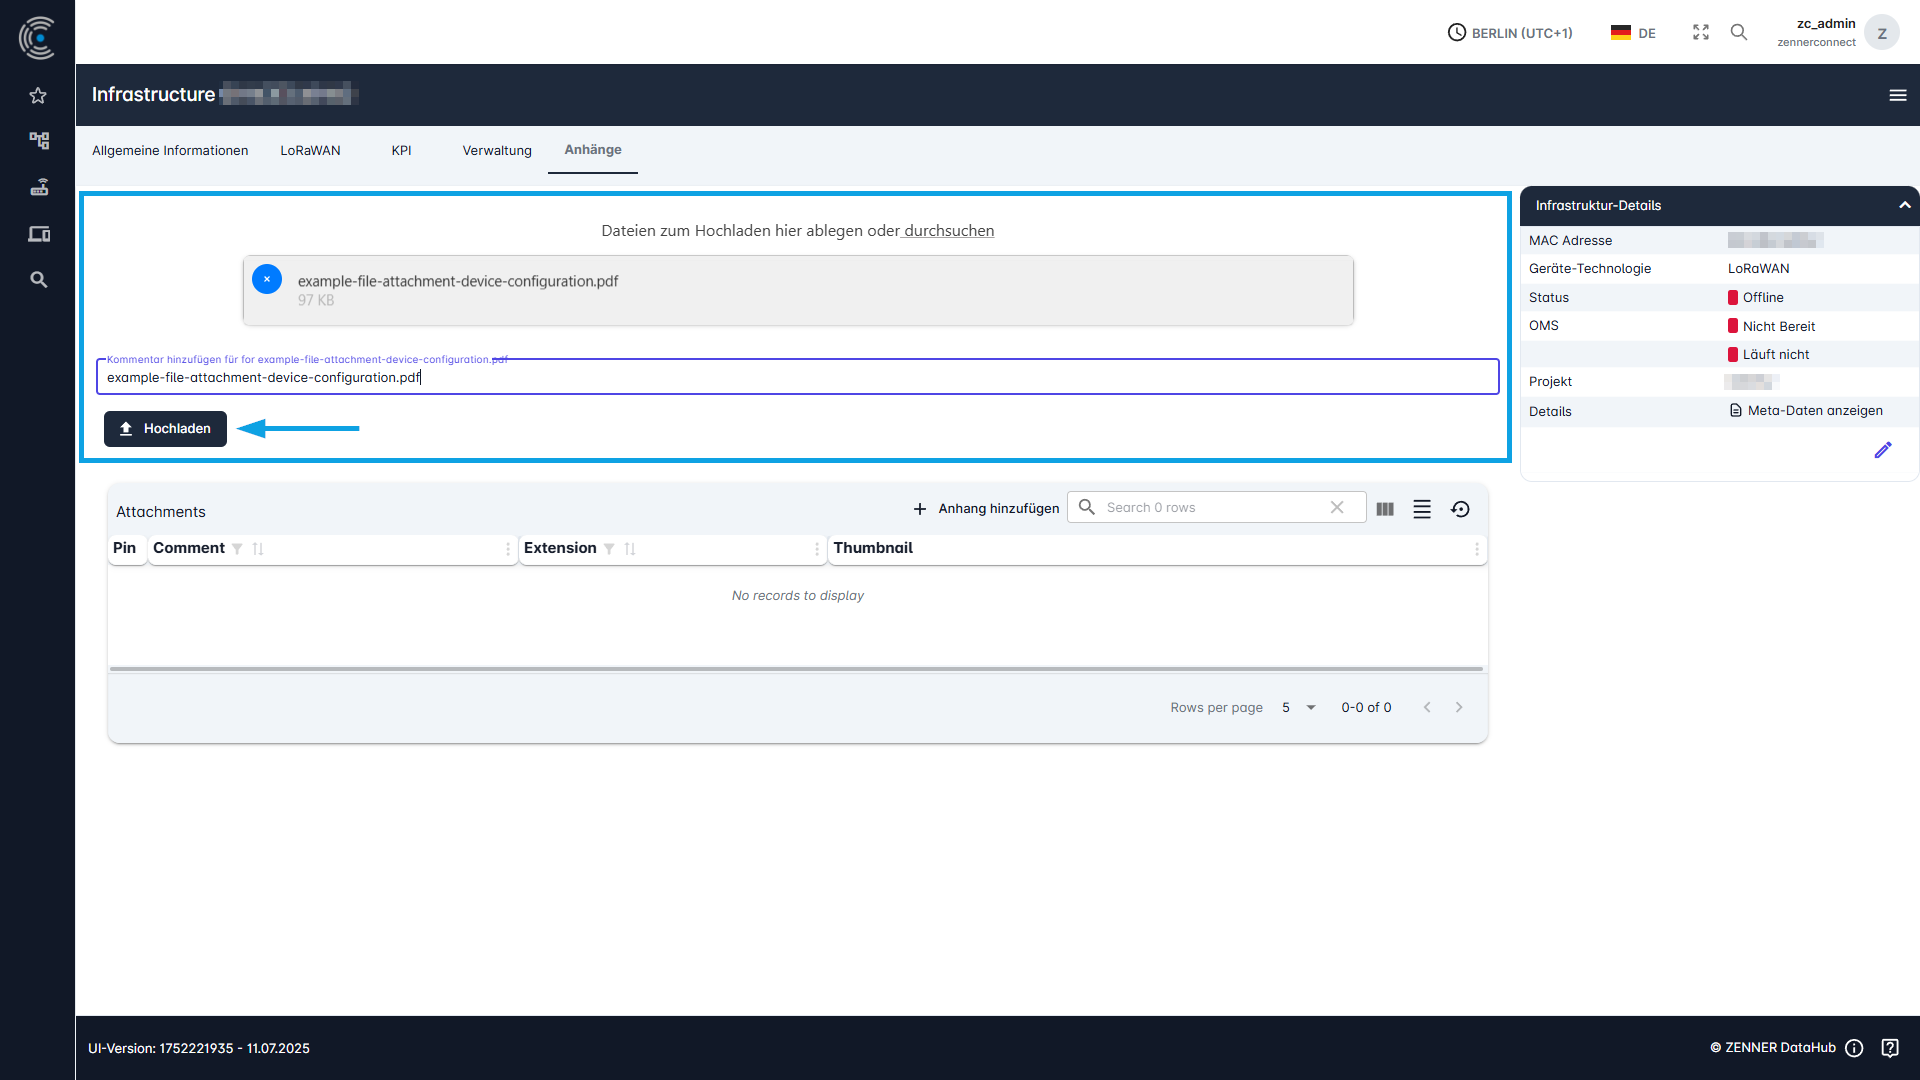This screenshot has height=1080, width=1920.
Task: Switch to the LoRaWAN tab
Action: coord(310,151)
